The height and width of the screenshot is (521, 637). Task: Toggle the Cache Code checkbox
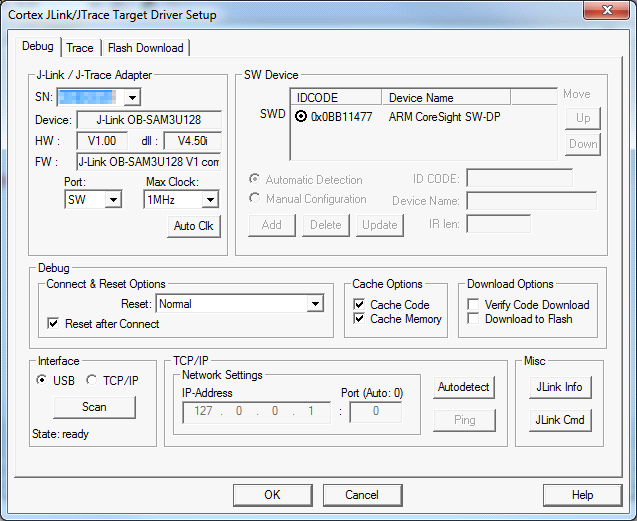click(x=359, y=304)
